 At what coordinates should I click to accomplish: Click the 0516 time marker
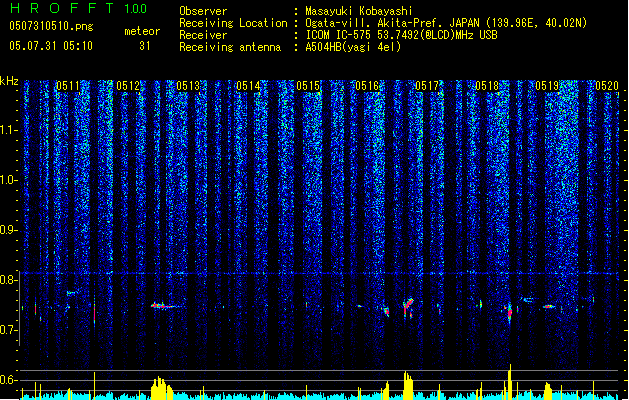point(367,86)
